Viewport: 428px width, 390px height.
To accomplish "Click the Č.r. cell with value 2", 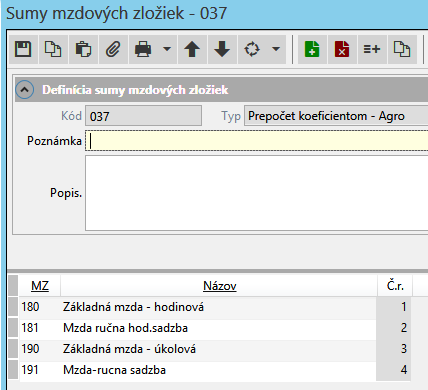I will [394, 328].
